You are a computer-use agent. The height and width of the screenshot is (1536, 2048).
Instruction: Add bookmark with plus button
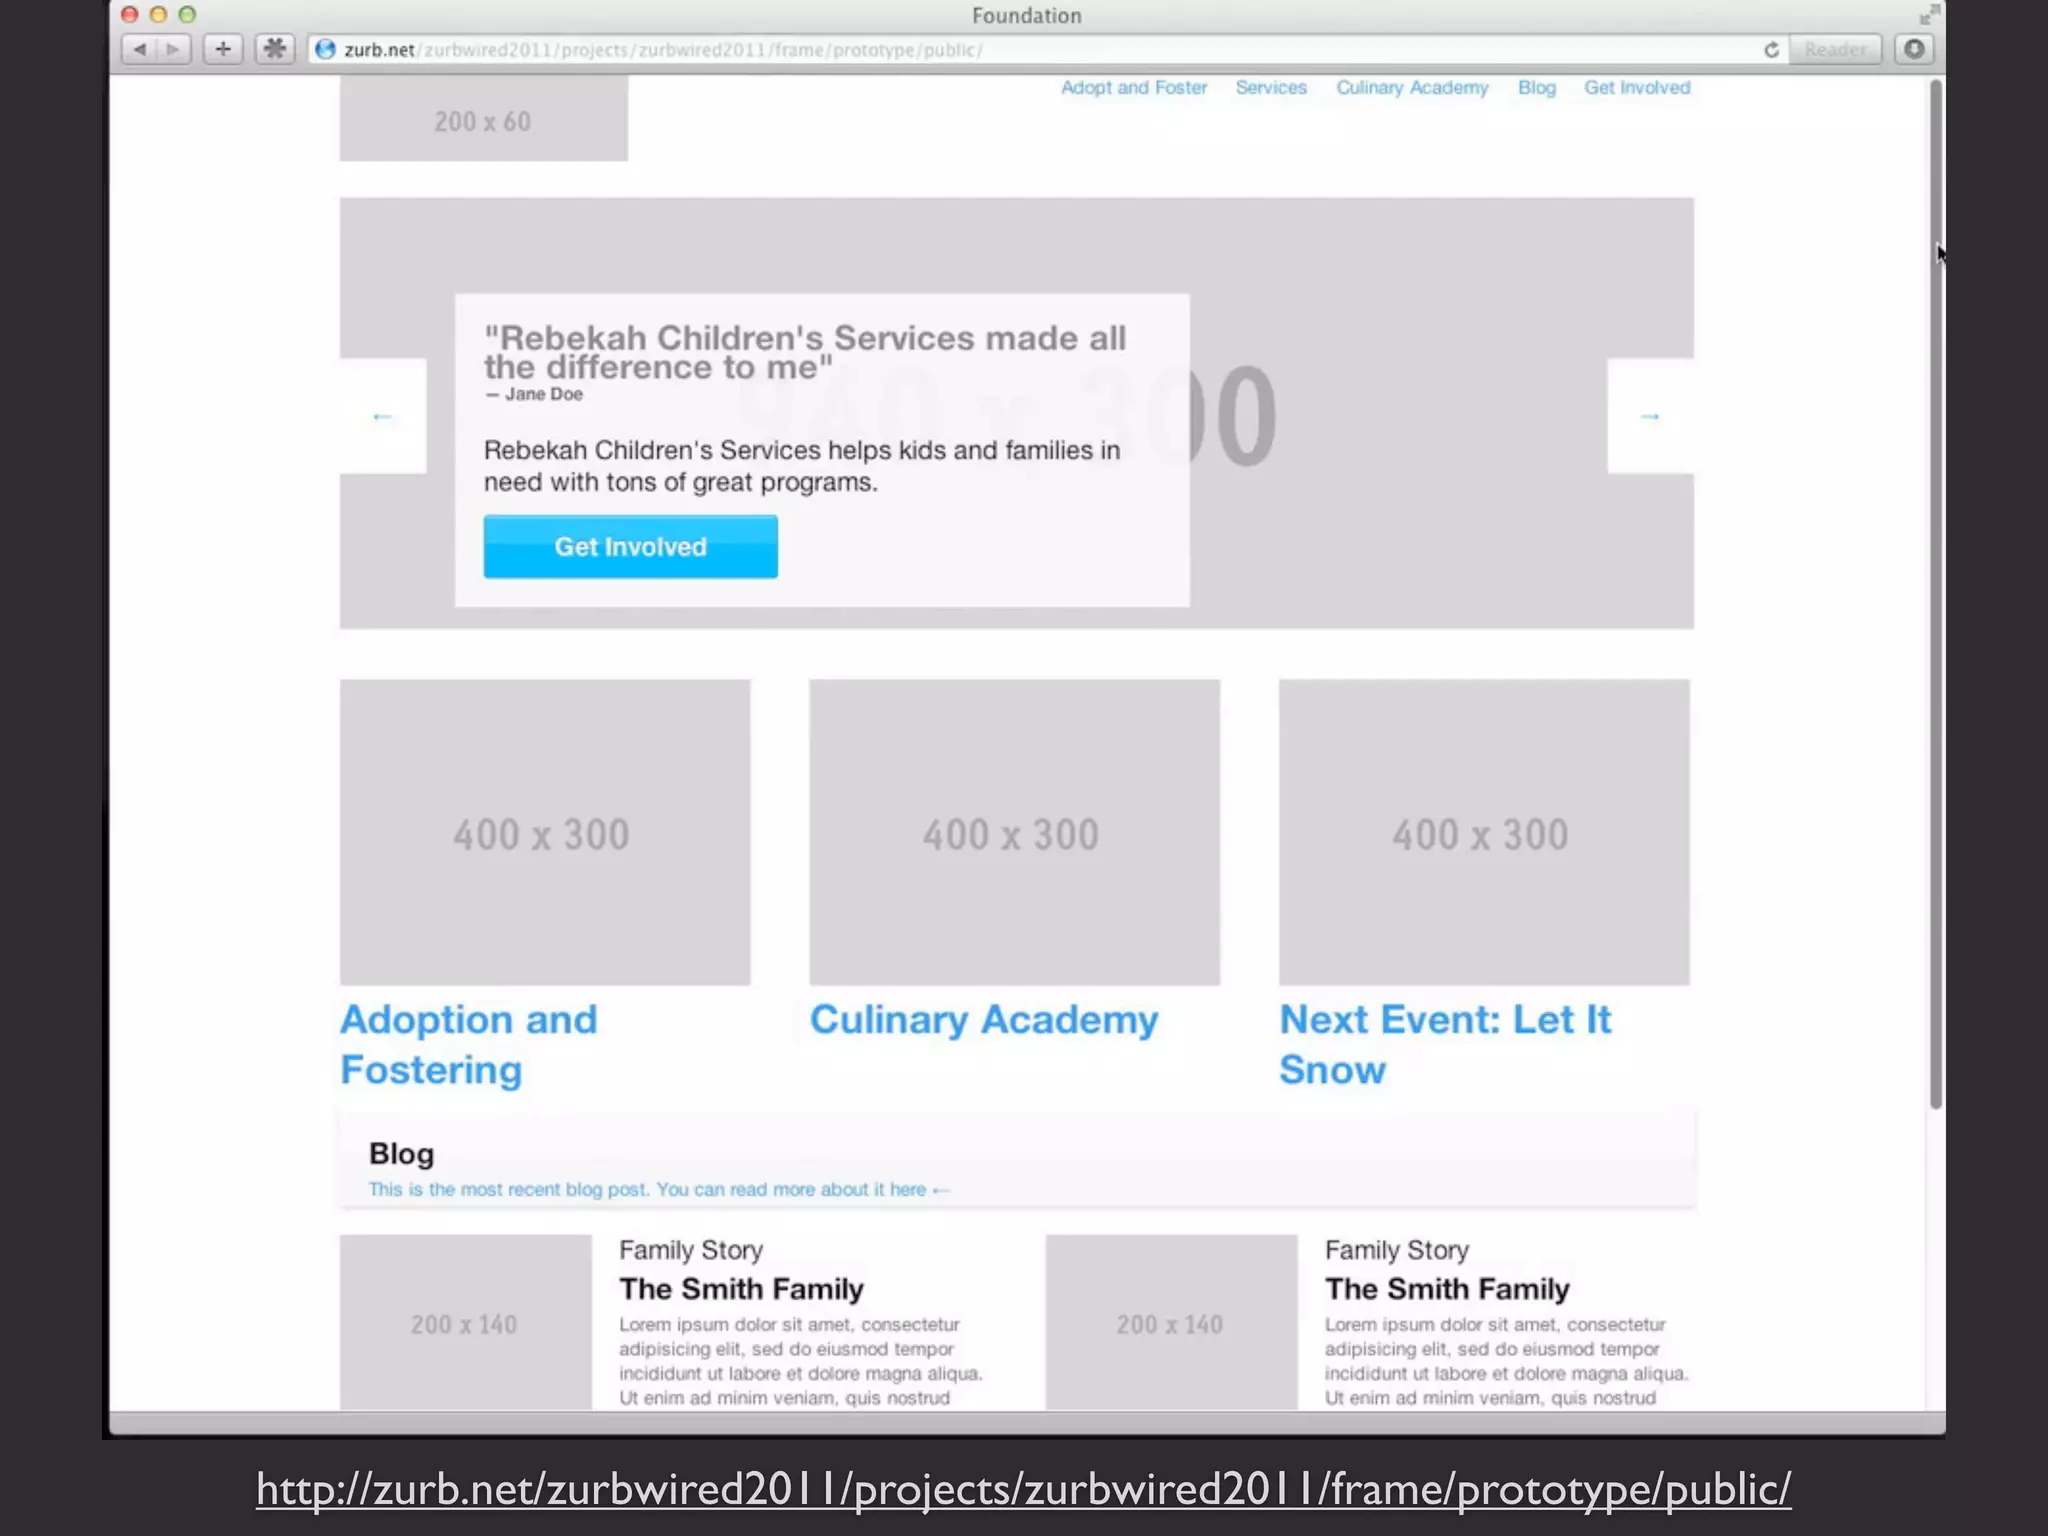[223, 49]
